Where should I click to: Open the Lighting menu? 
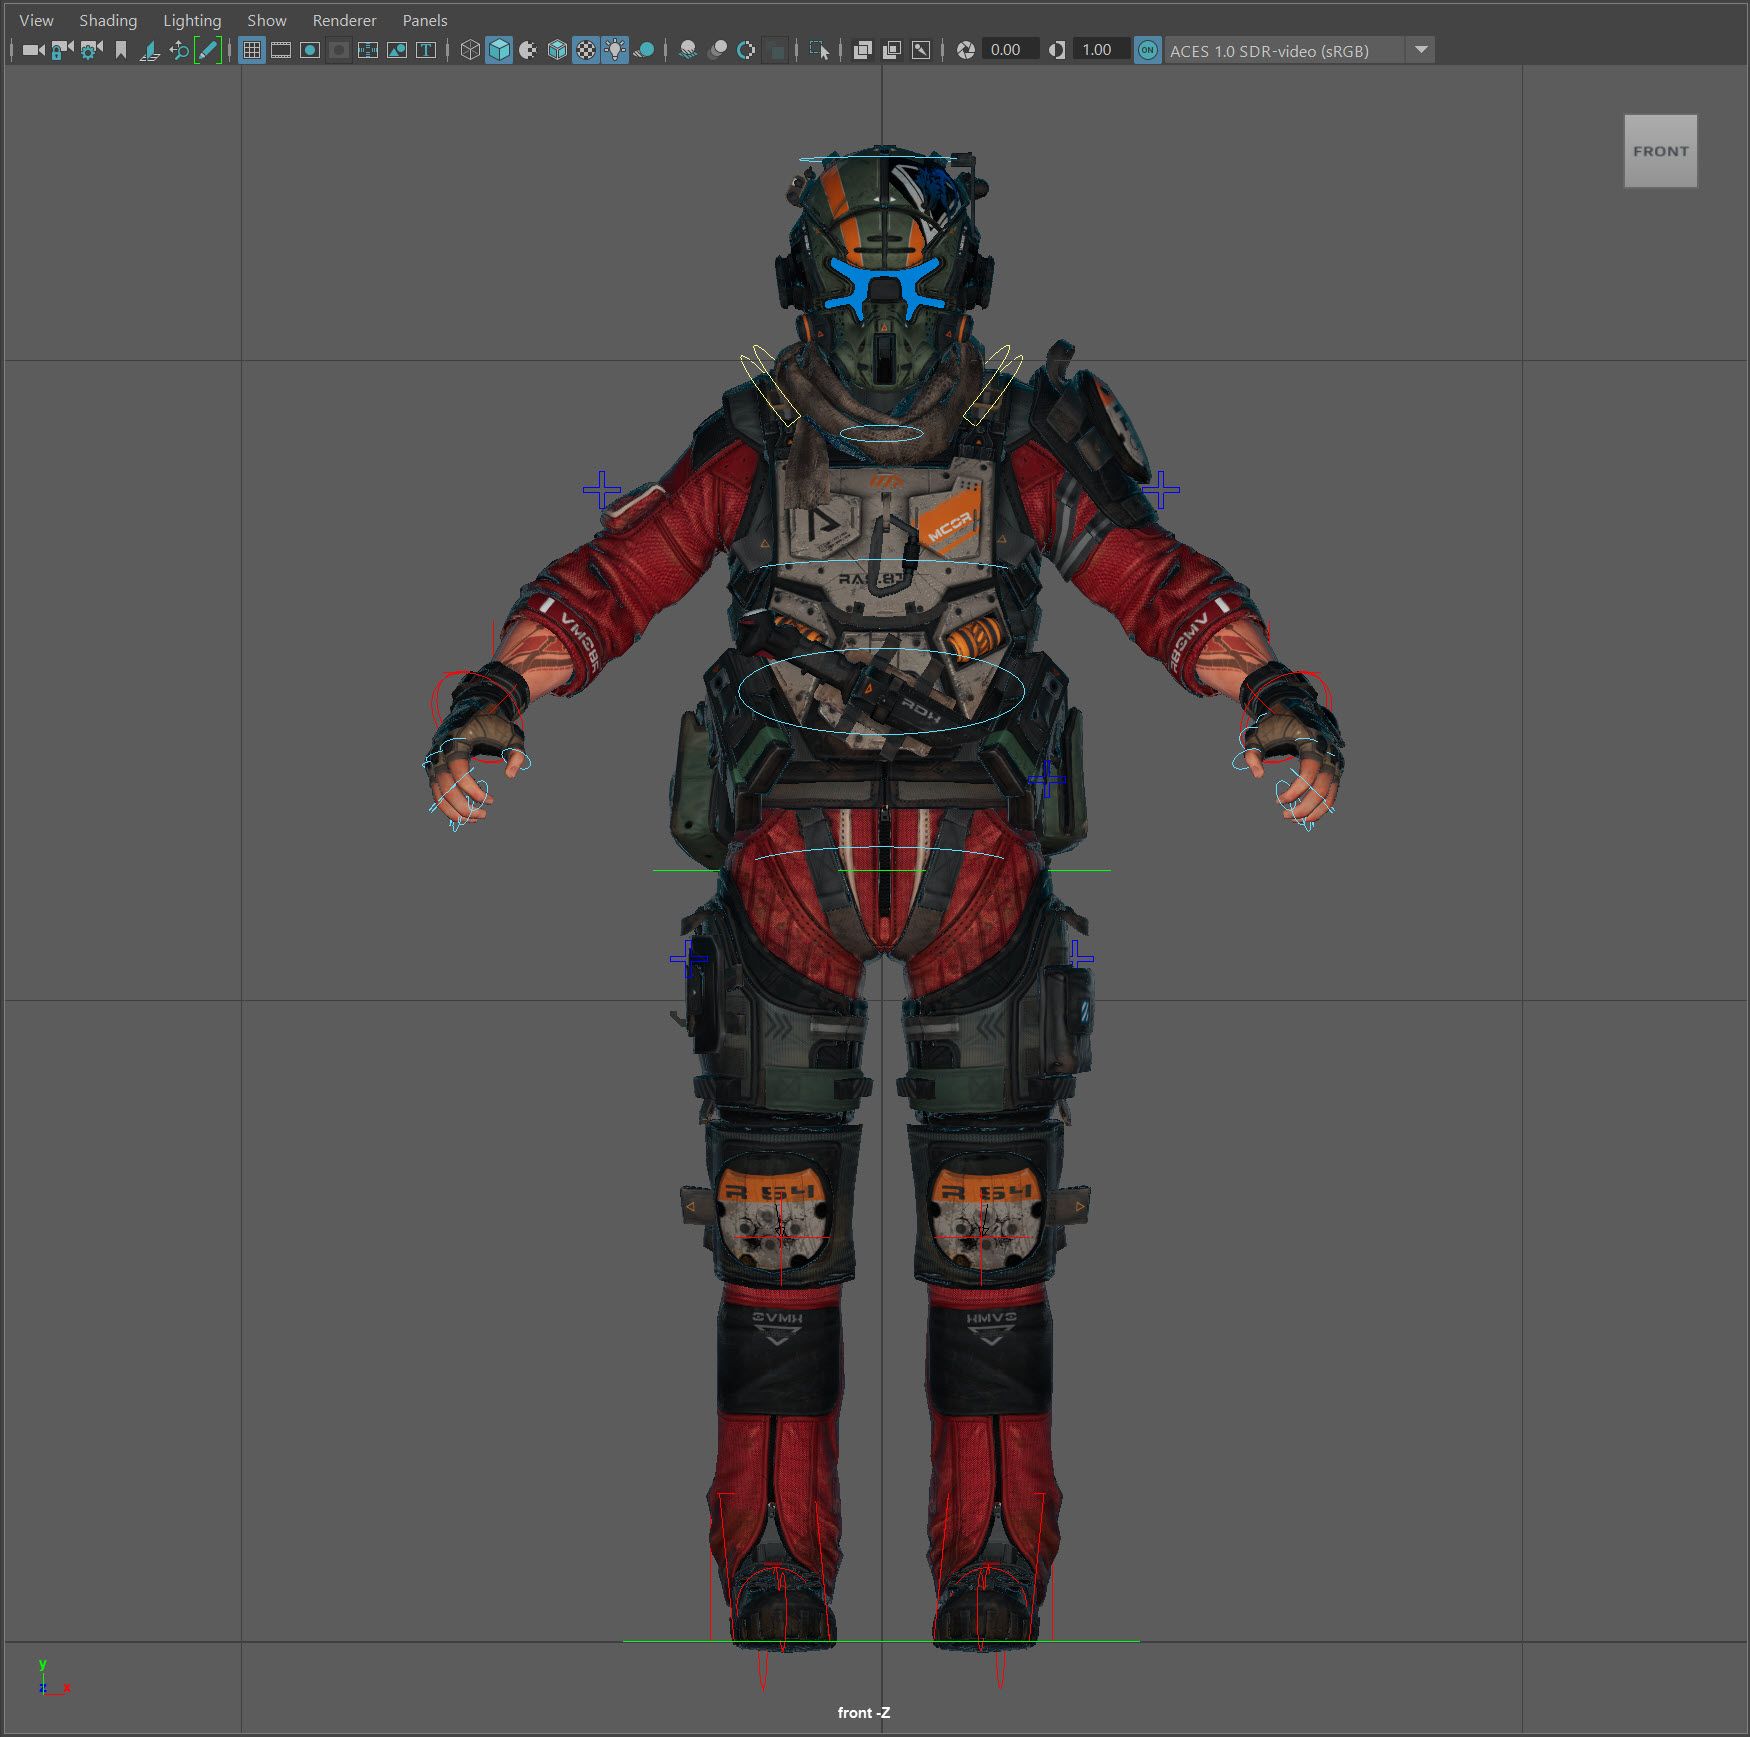192,20
